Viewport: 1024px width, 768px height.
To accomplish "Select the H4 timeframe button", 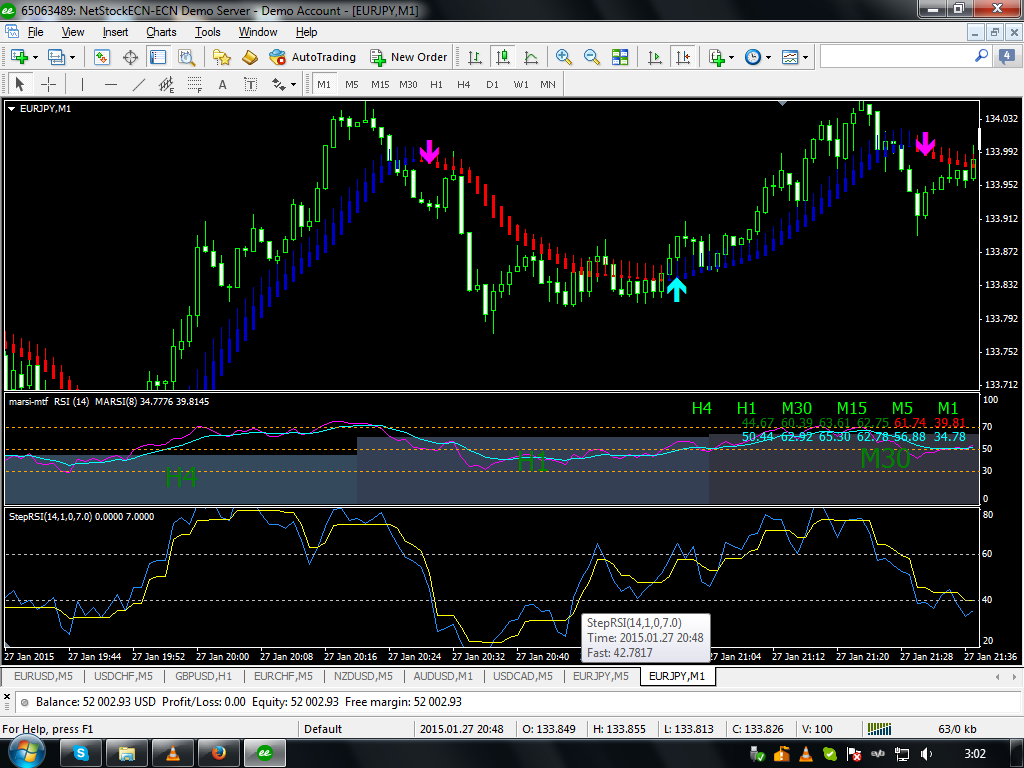I will click(x=463, y=84).
